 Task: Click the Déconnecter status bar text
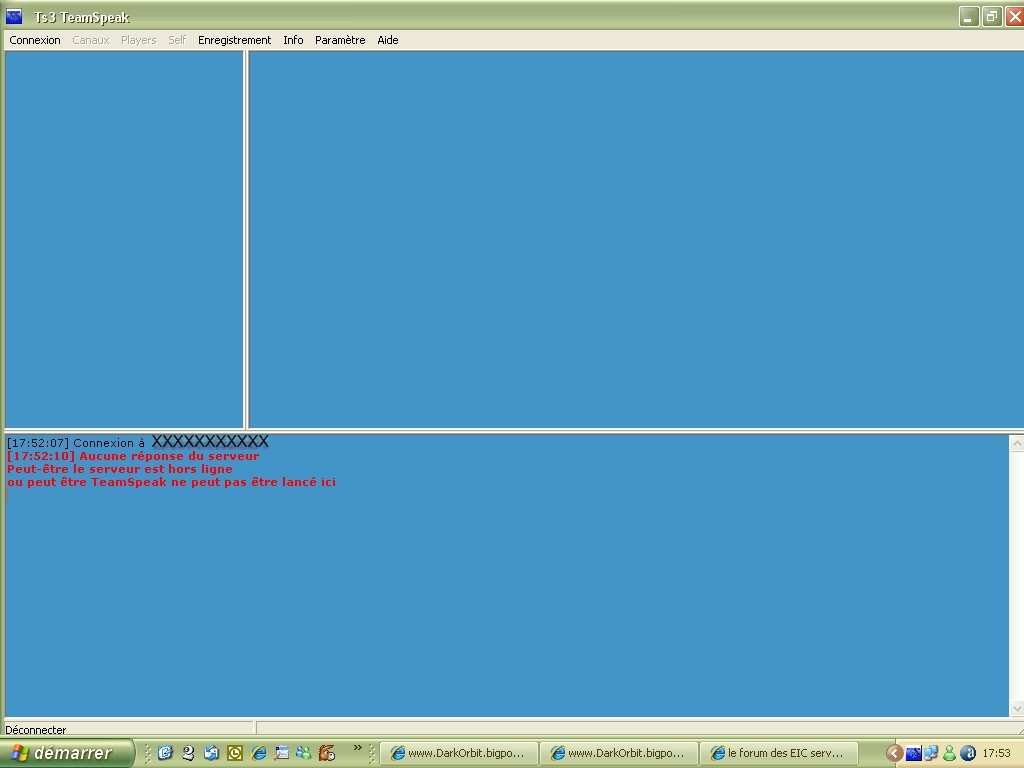pyautogui.click(x=35, y=729)
